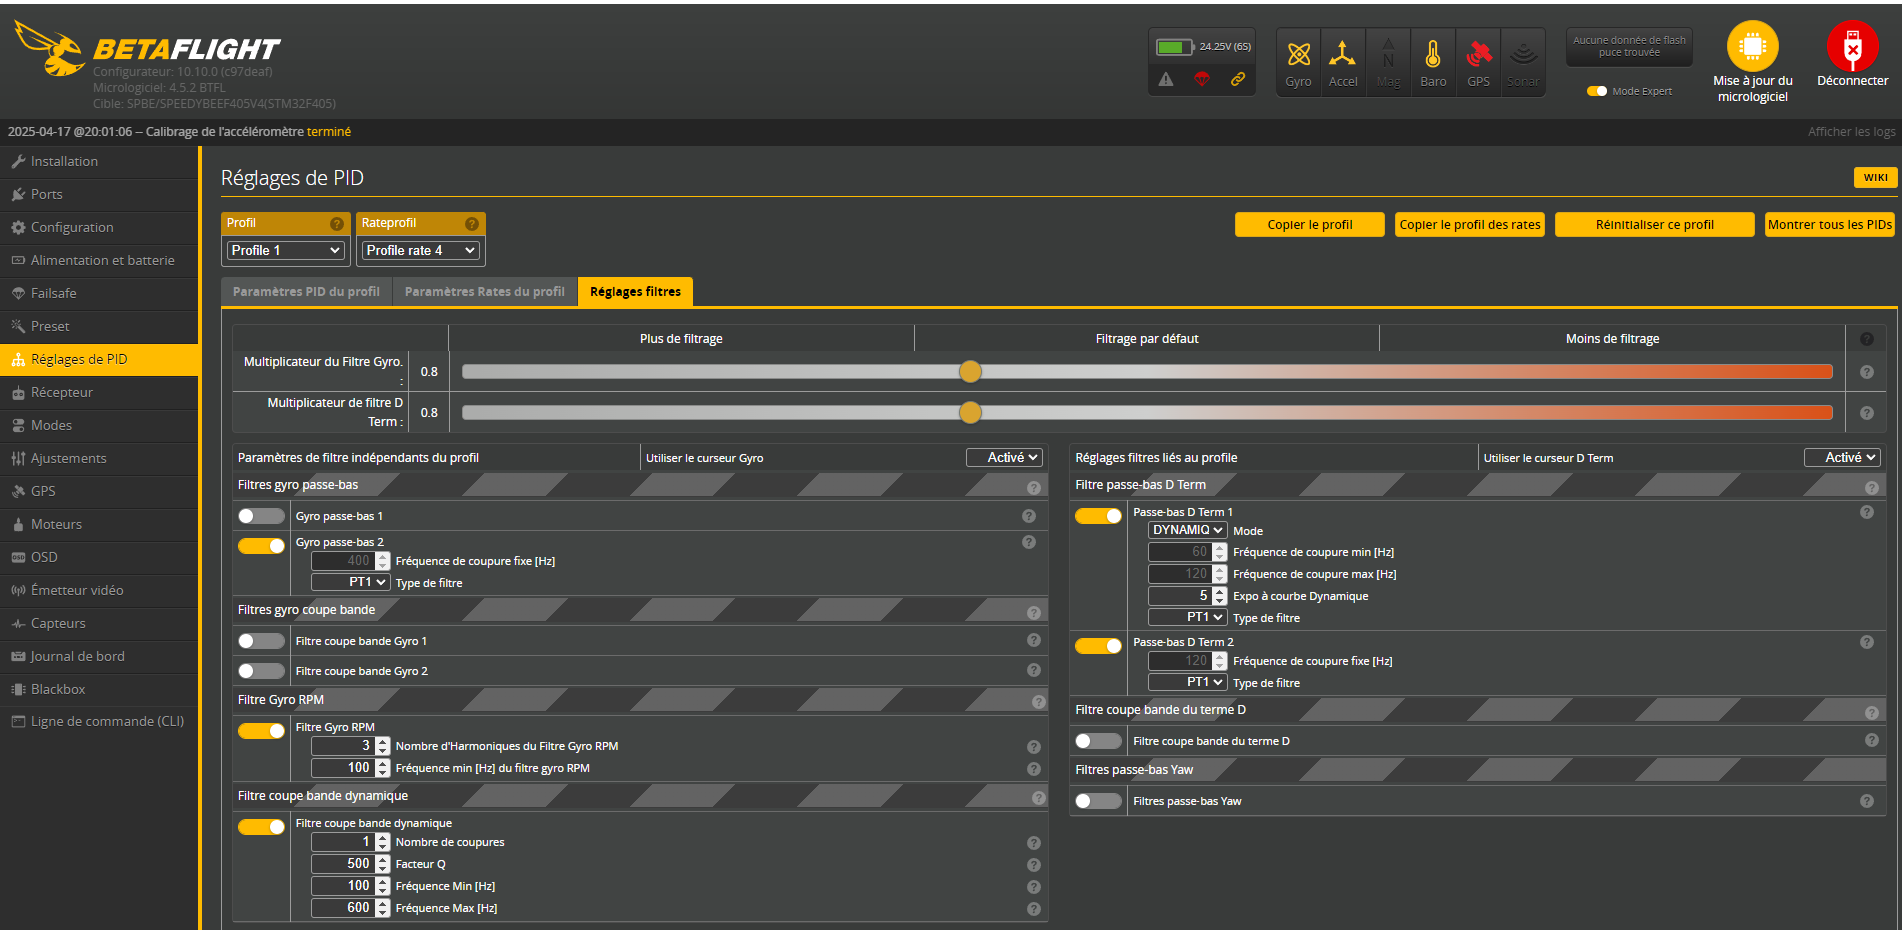This screenshot has width=1902, height=930.
Task: Click Réinitialiser ce profil button
Action: (1654, 225)
